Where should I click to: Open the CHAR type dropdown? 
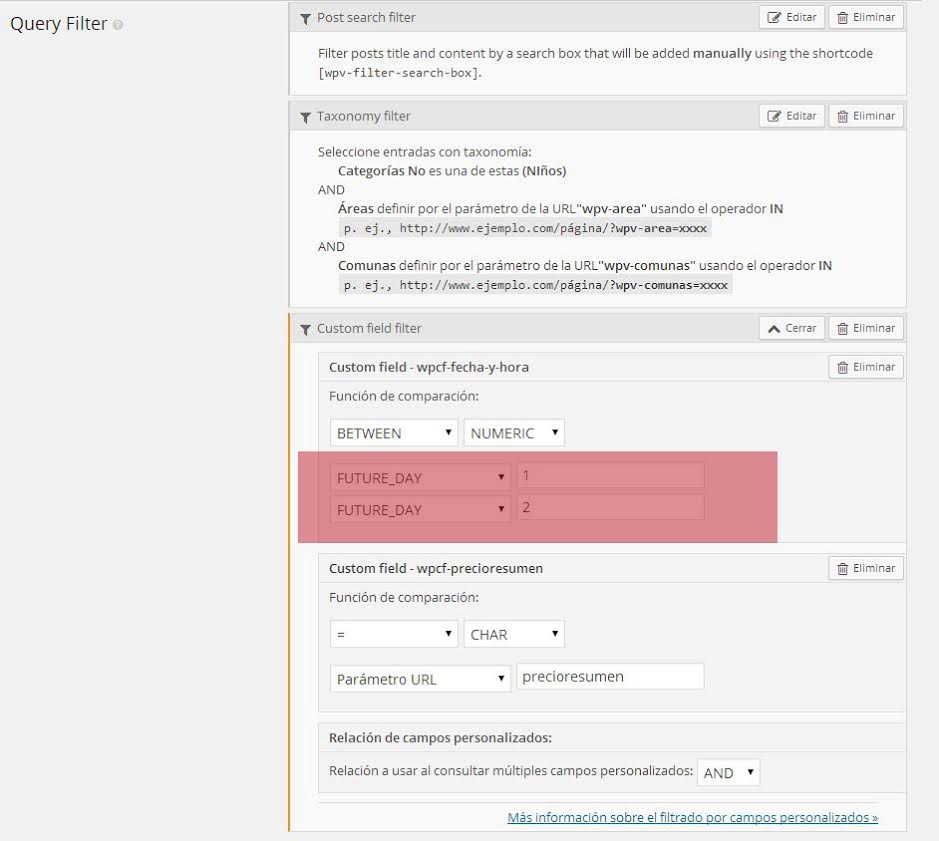pyautogui.click(x=514, y=634)
